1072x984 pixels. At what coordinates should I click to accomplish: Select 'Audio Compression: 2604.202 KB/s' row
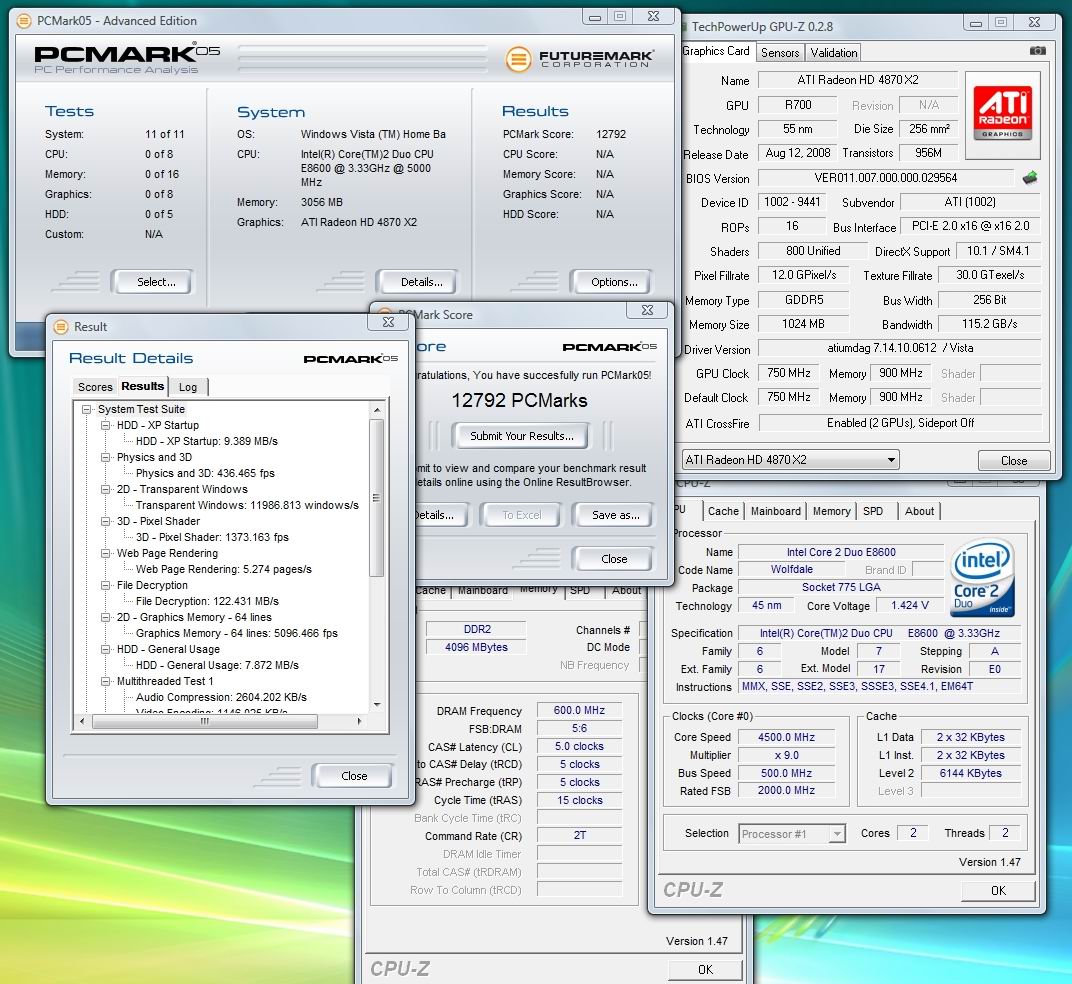tap(221, 697)
